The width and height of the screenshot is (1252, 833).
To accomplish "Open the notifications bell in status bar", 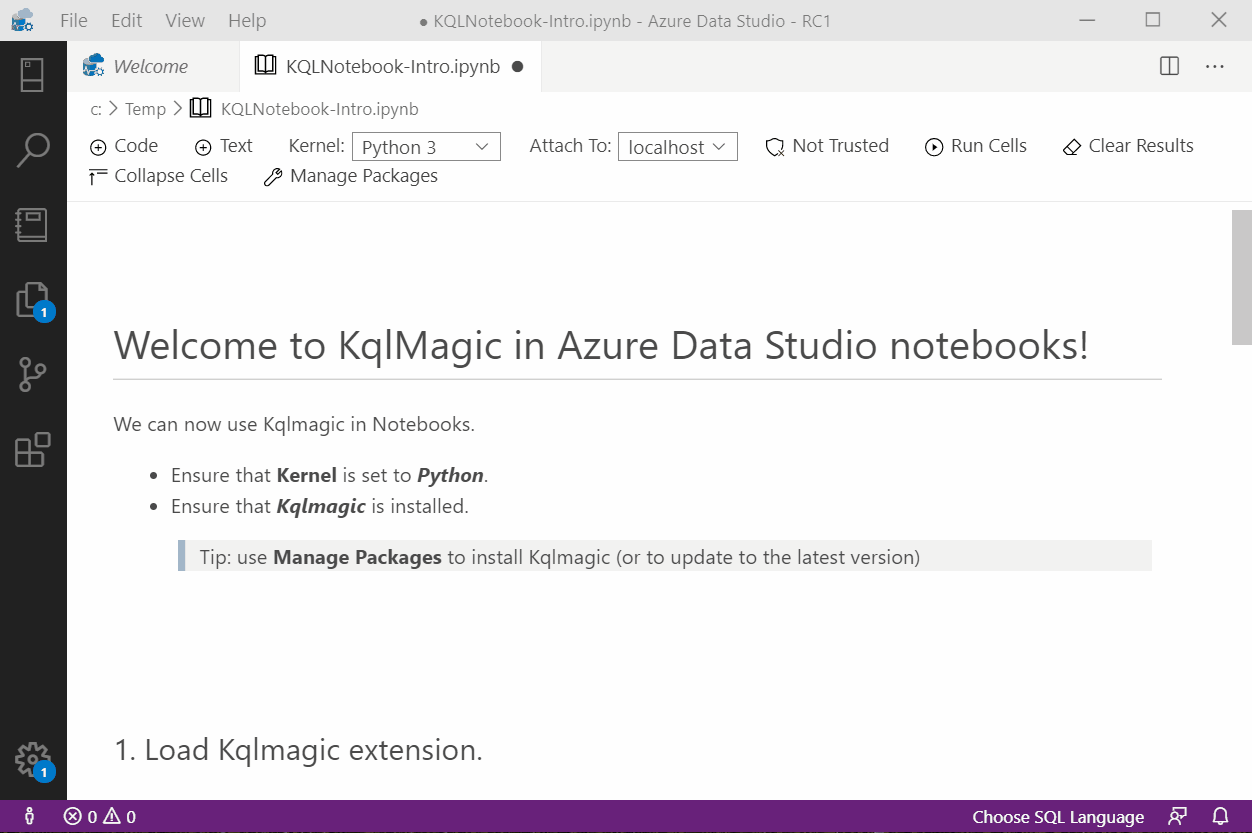I will (1221, 816).
